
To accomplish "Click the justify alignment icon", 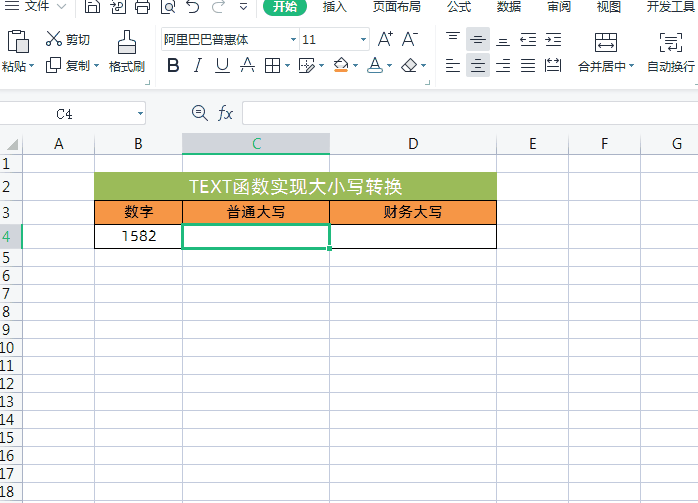I will point(528,65).
